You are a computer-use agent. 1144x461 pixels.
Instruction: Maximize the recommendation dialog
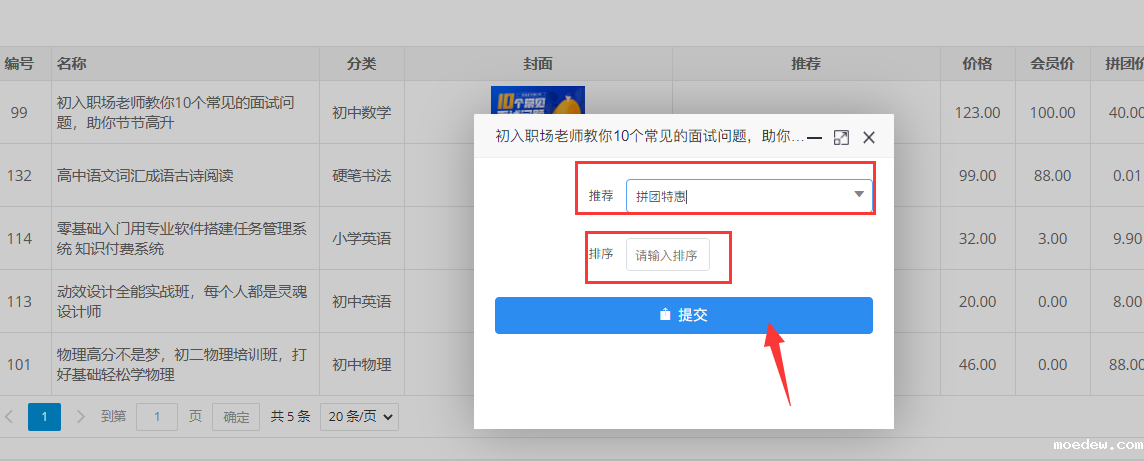(841, 137)
